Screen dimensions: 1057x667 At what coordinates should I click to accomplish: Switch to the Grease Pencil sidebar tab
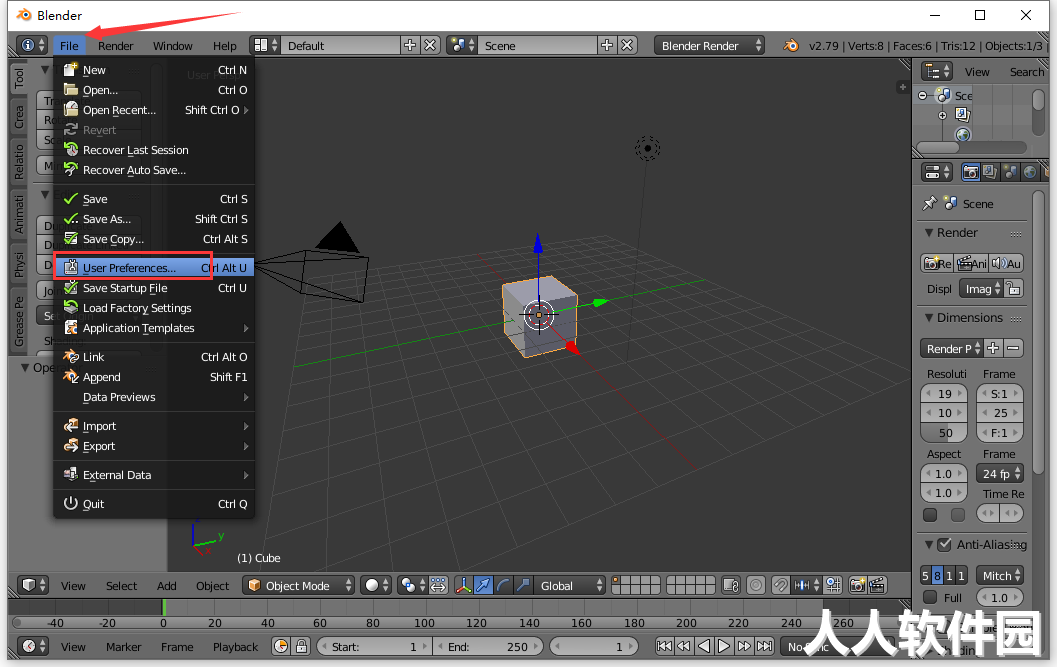tap(19, 320)
